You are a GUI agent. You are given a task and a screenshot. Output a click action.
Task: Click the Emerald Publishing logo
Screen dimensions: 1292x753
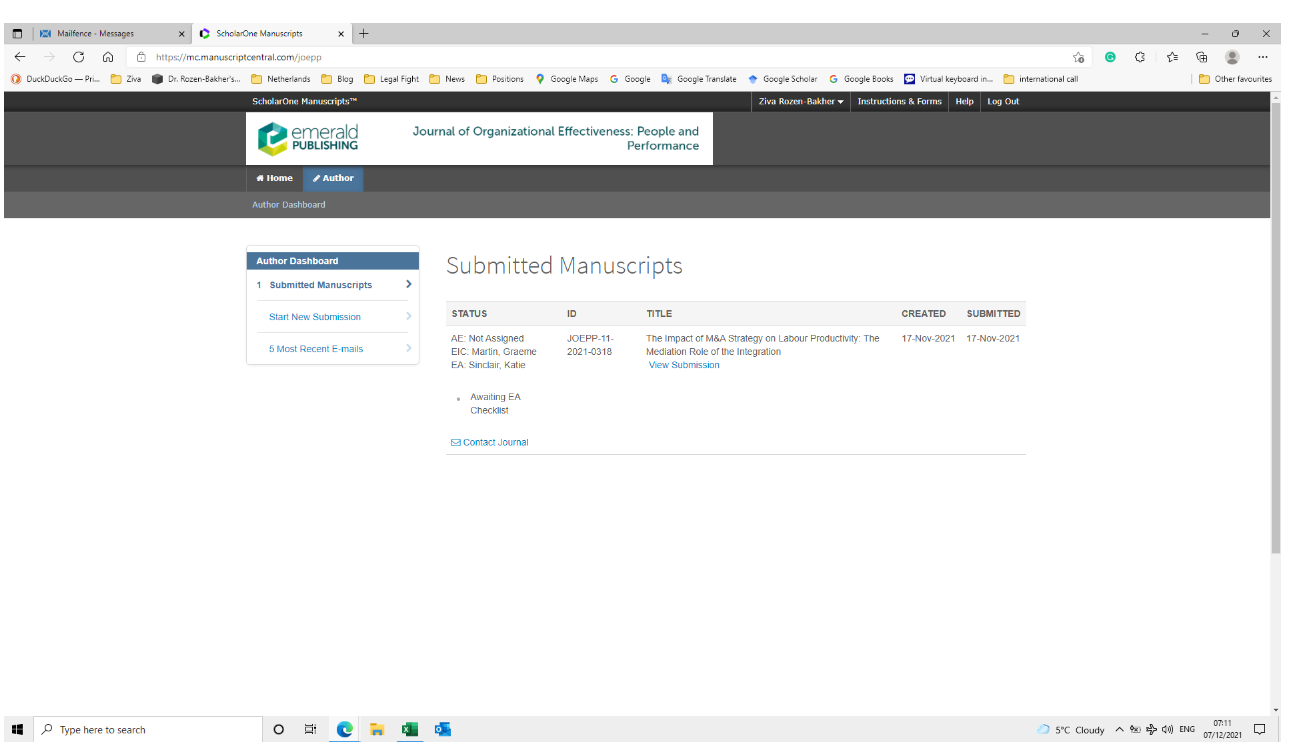coord(308,138)
